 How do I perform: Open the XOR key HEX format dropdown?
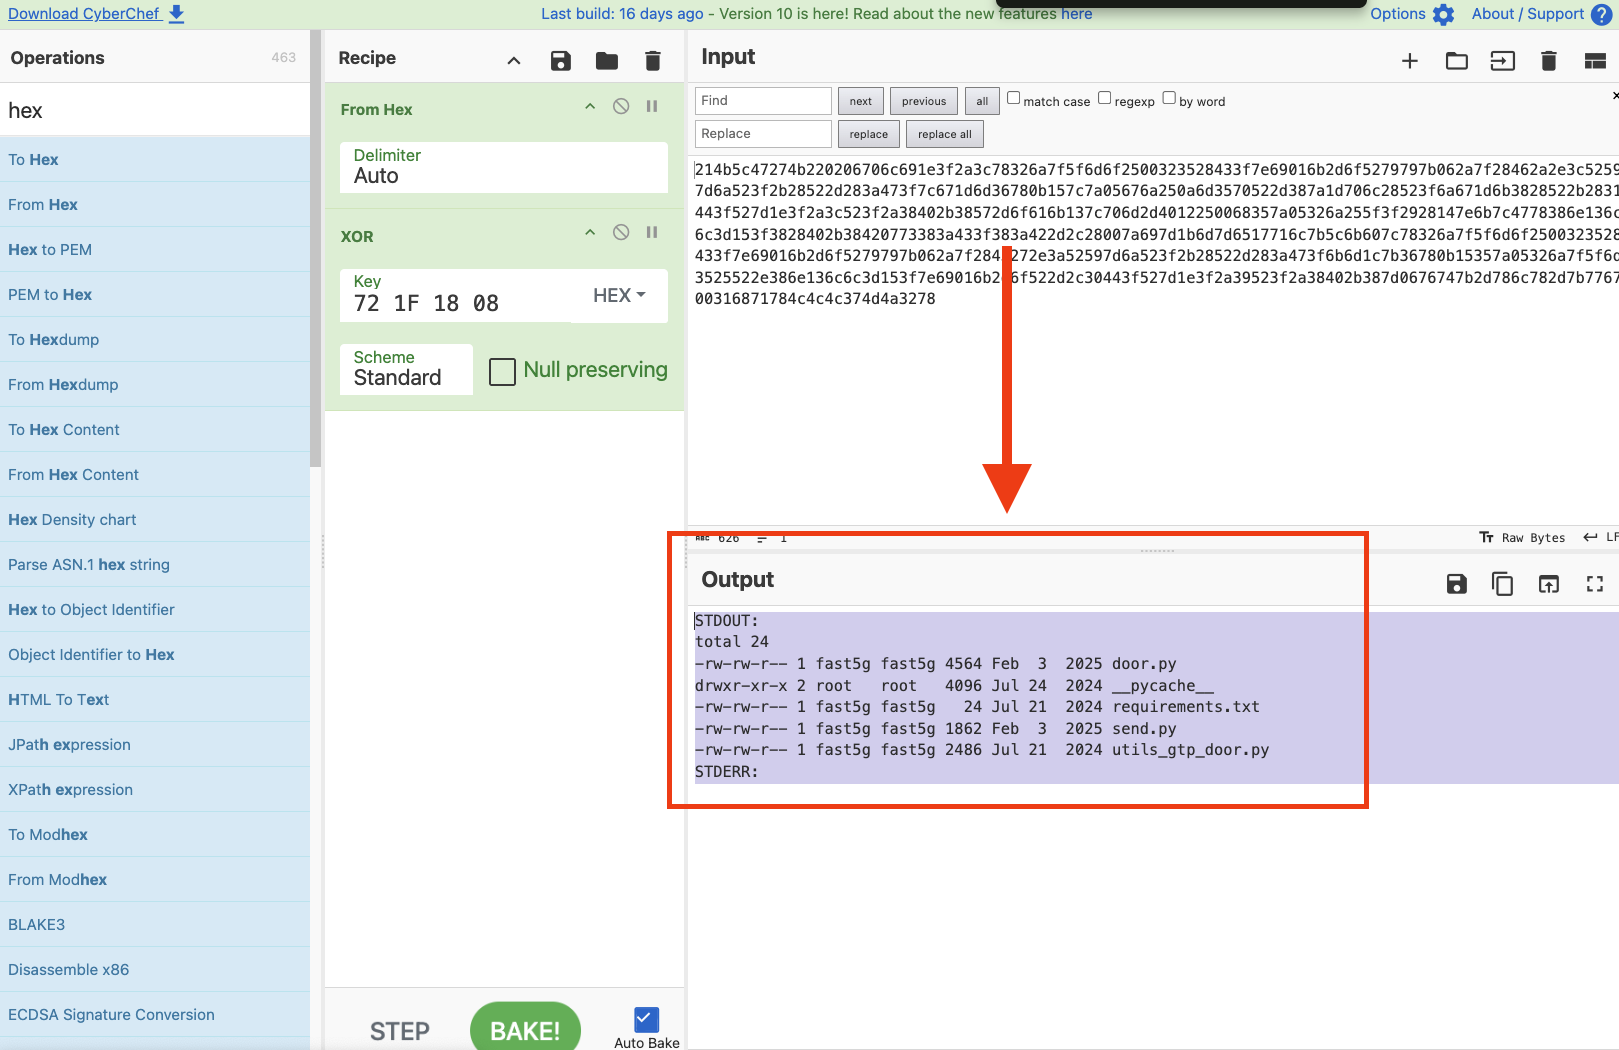(x=619, y=296)
